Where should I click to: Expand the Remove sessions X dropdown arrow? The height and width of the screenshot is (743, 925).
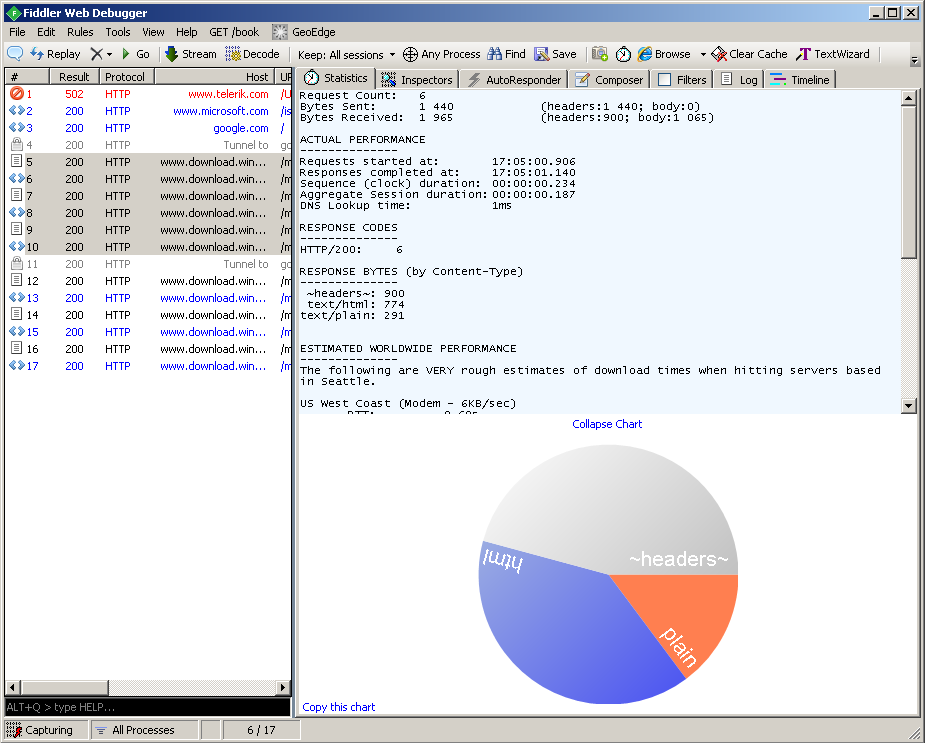click(109, 54)
